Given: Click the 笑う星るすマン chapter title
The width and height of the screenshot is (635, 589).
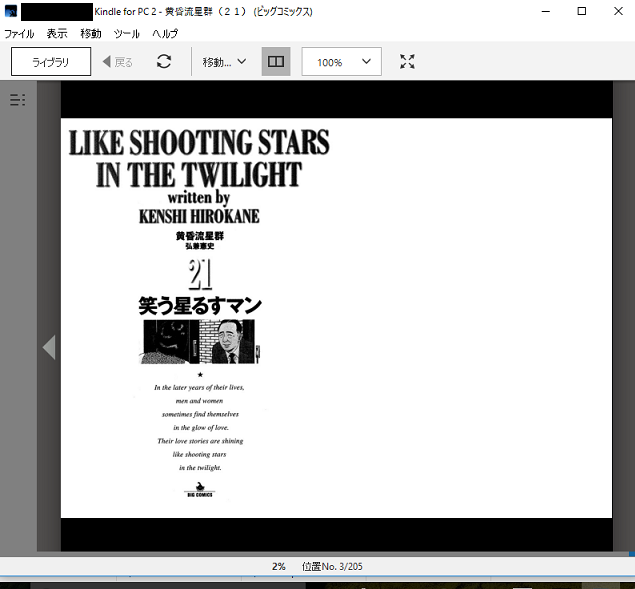Looking at the screenshot, I should point(200,305).
